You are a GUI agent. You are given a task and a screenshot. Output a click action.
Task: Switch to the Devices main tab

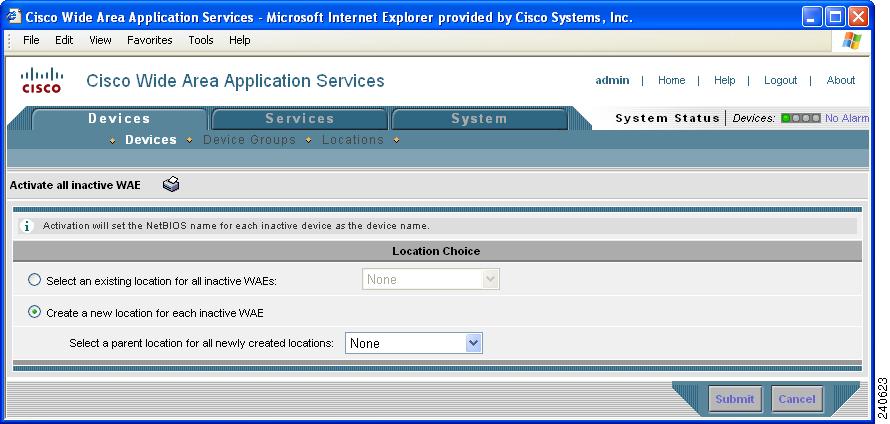[x=119, y=119]
